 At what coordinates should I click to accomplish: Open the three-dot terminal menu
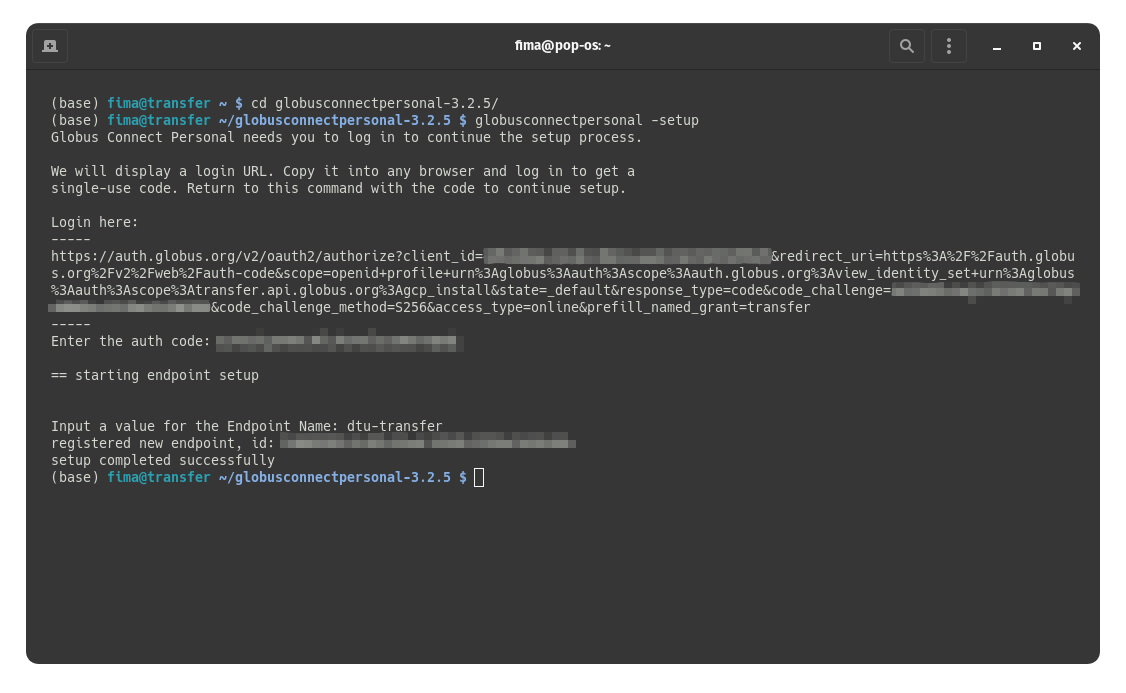click(948, 46)
